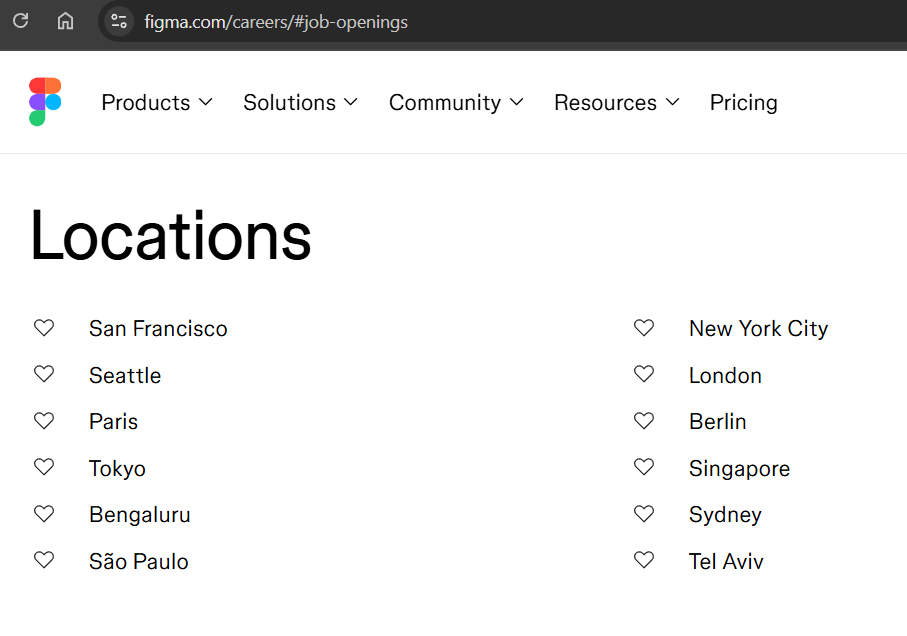Viewport: 907px width, 636px height.
Task: Toggle the heart for São Paulo
Action: pyautogui.click(x=44, y=561)
